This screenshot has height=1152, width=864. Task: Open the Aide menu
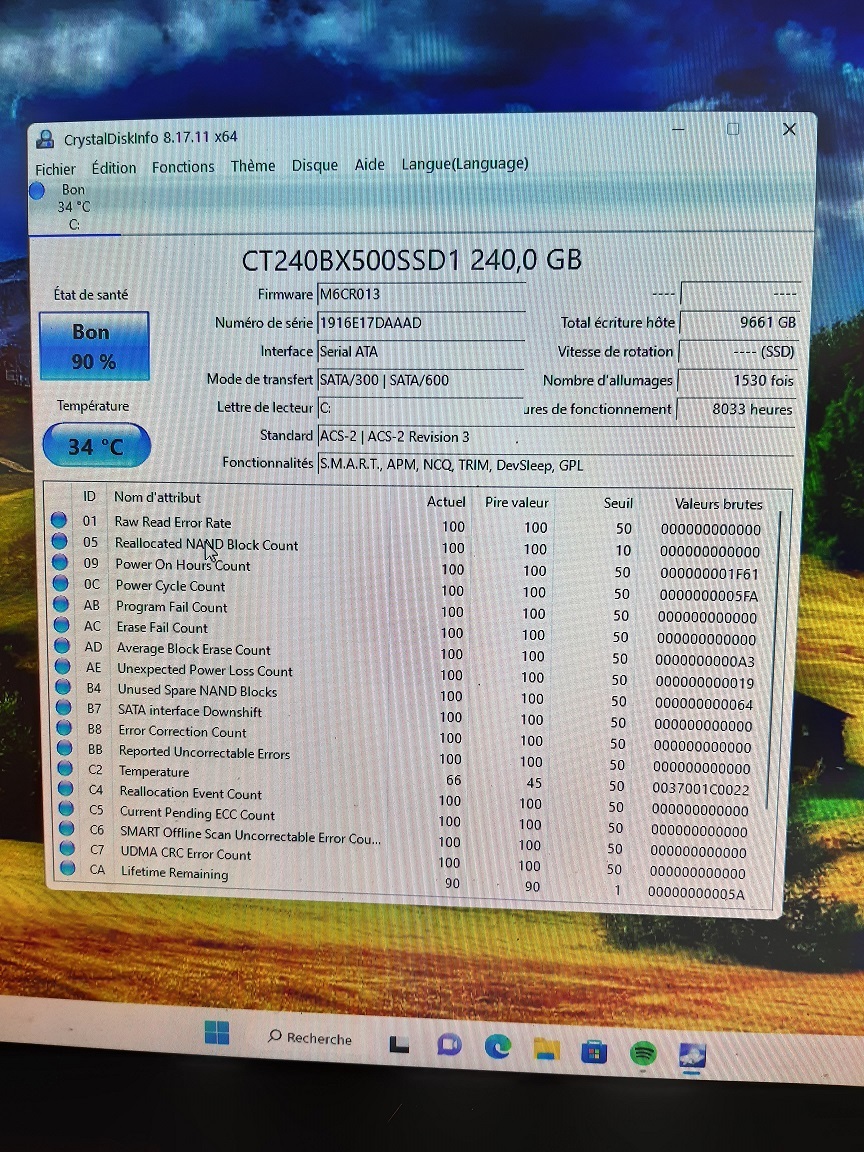click(x=370, y=165)
